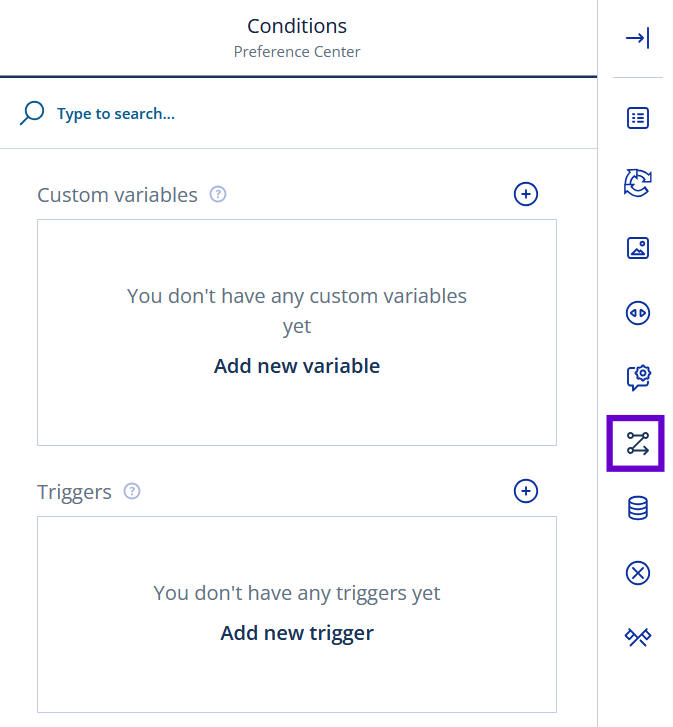The width and height of the screenshot is (673, 727).
Task: Add a custom variable with plus button
Action: (526, 194)
